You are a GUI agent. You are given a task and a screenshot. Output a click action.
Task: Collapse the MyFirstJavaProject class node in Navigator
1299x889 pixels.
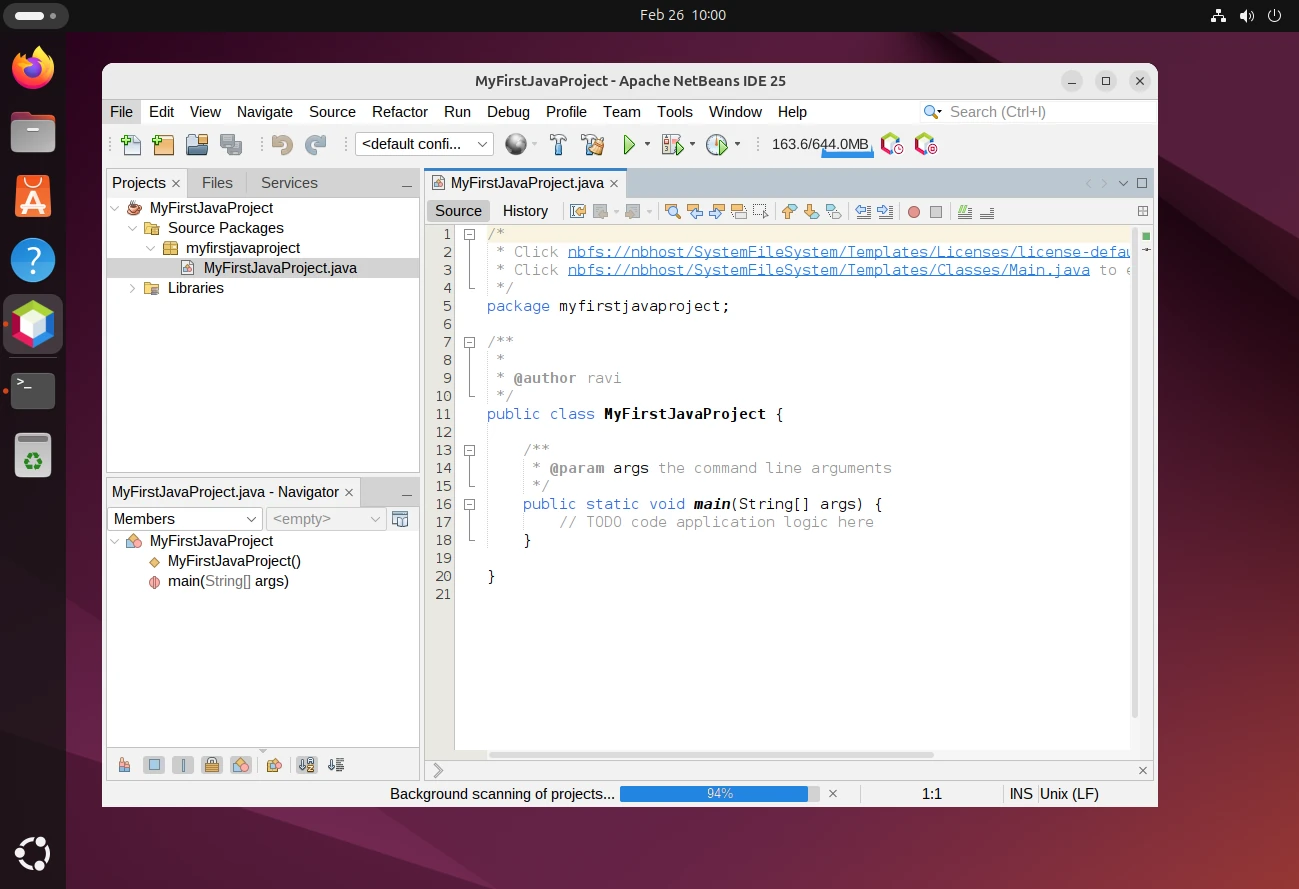(x=115, y=541)
